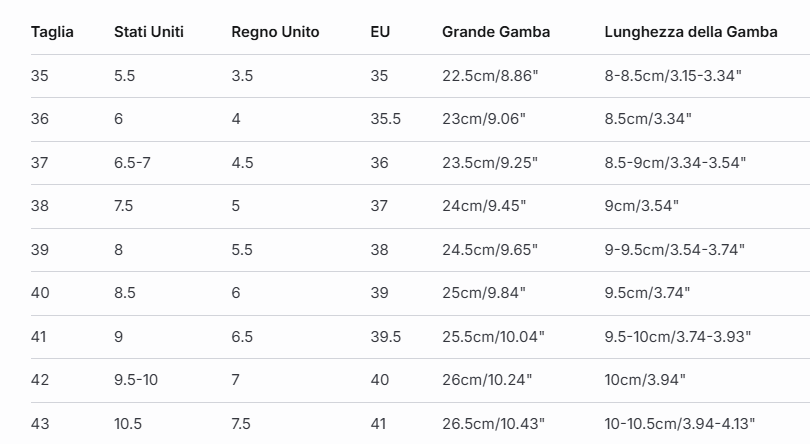Click the 25cm/9.84" cell
Viewport: 810px width, 444px height.
pyautogui.click(x=483, y=293)
